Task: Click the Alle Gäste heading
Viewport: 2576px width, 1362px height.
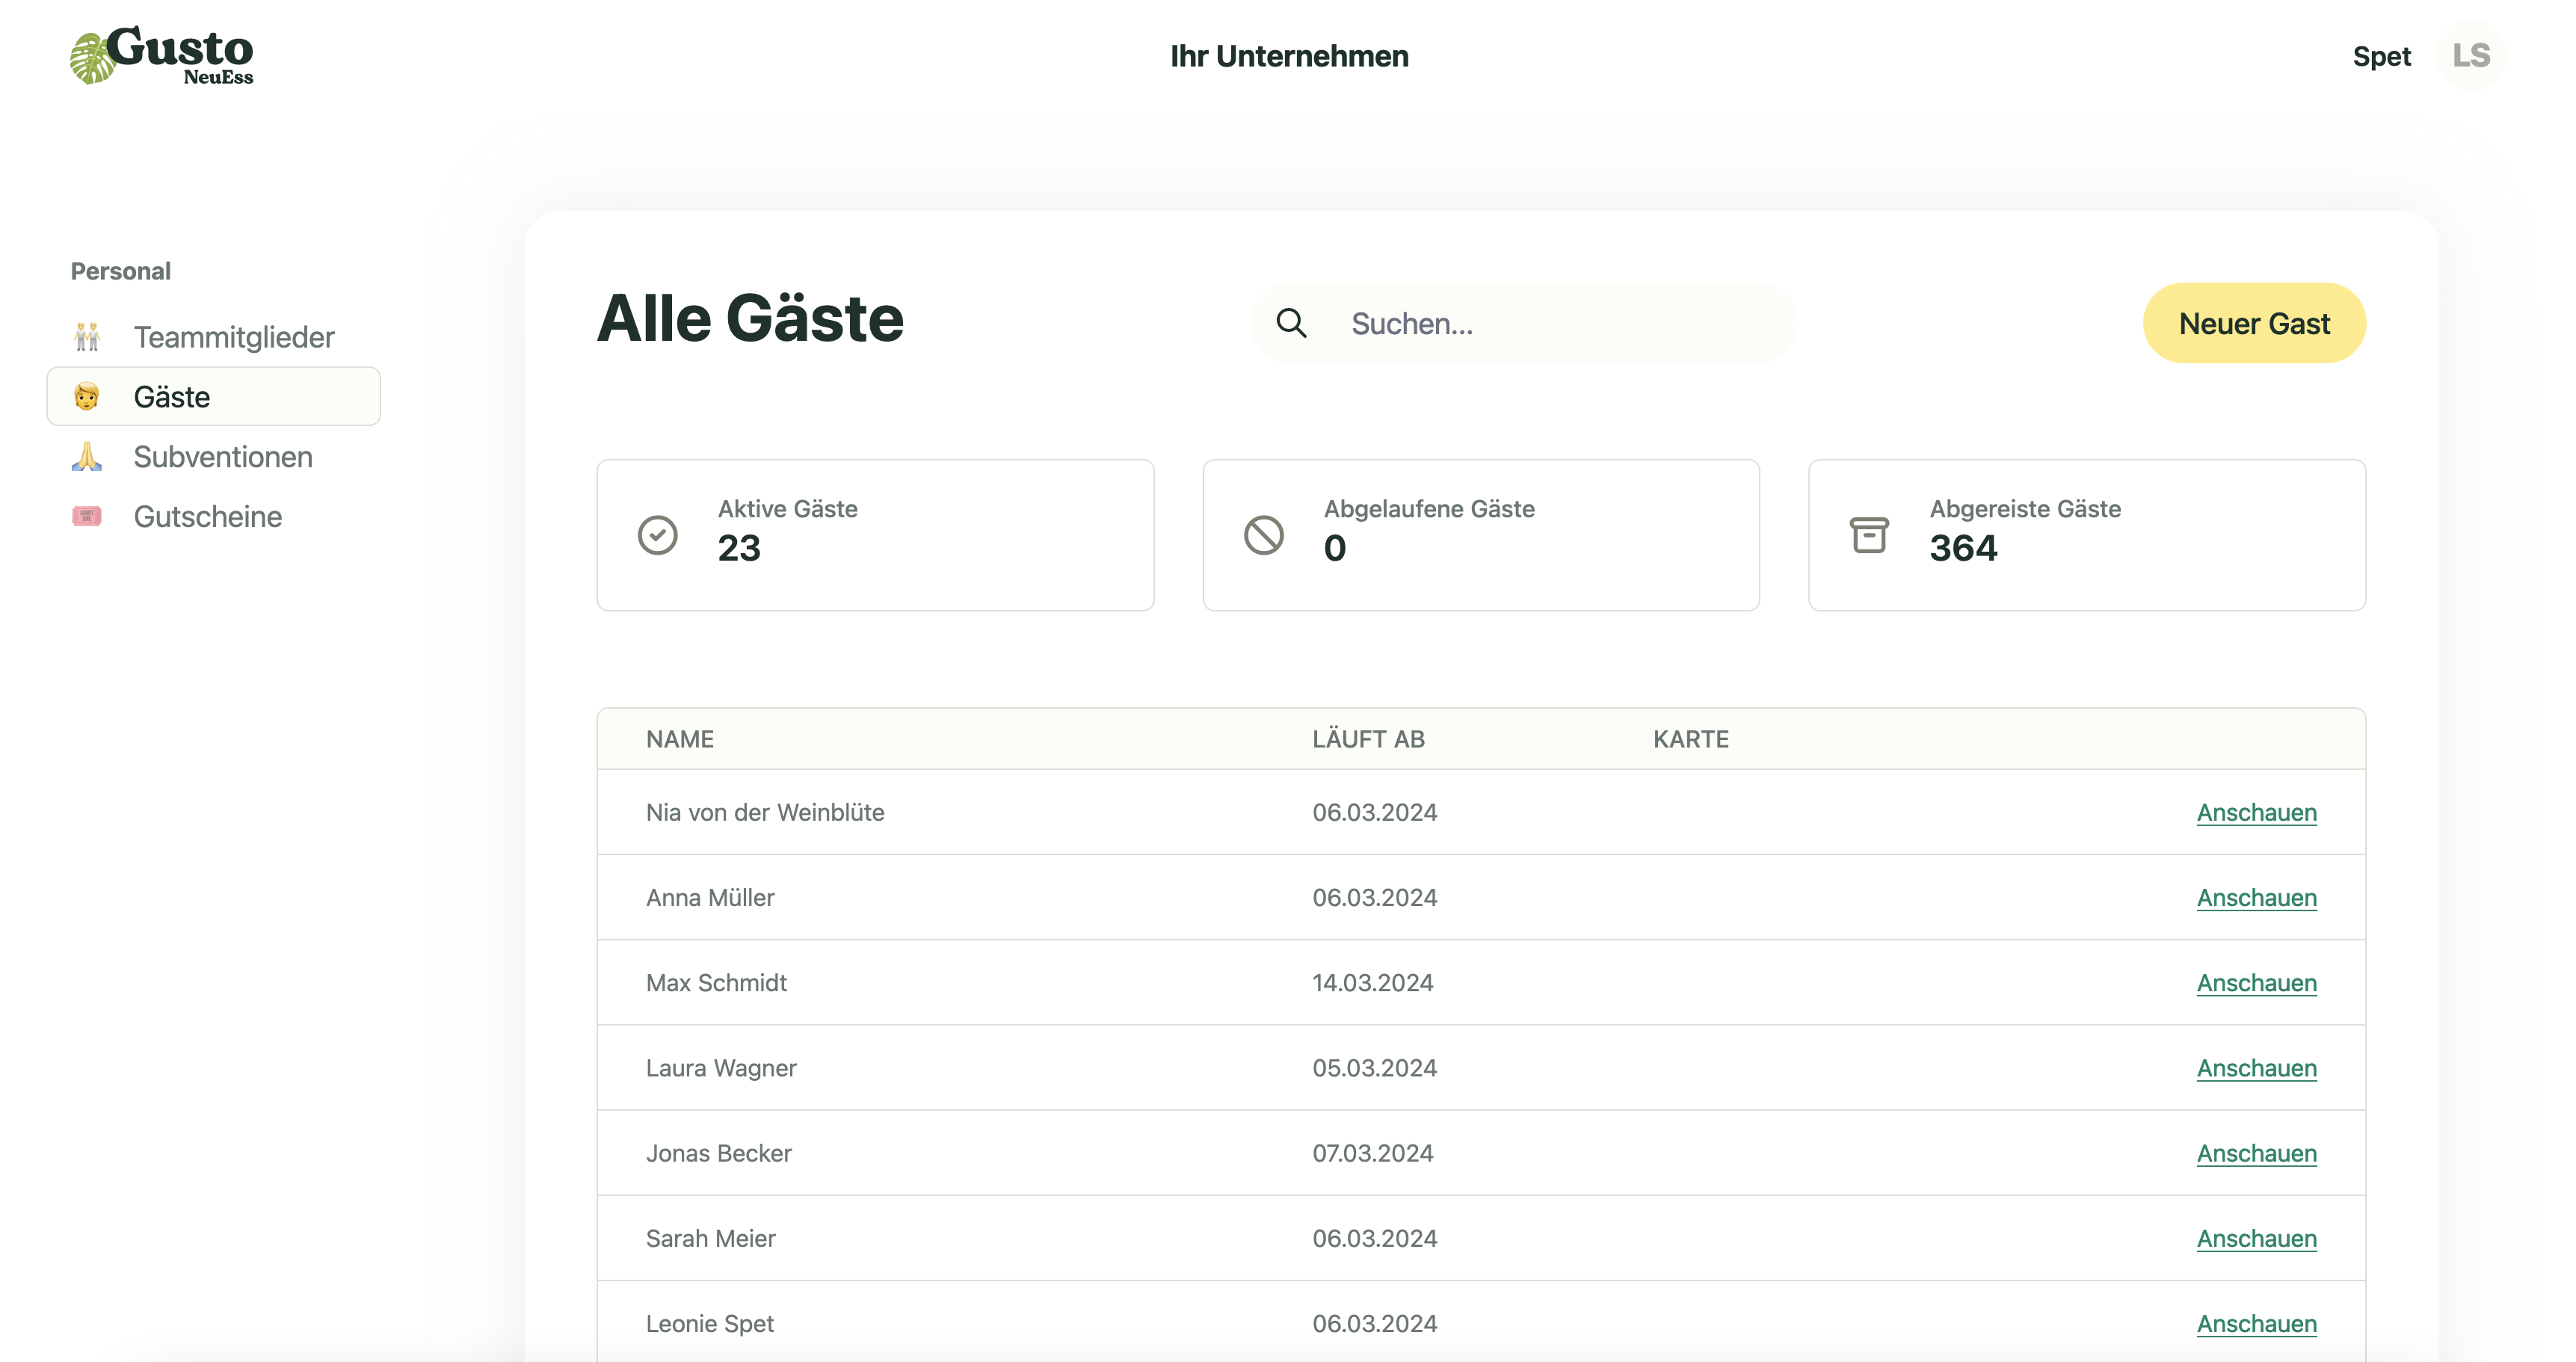Action: [750, 318]
